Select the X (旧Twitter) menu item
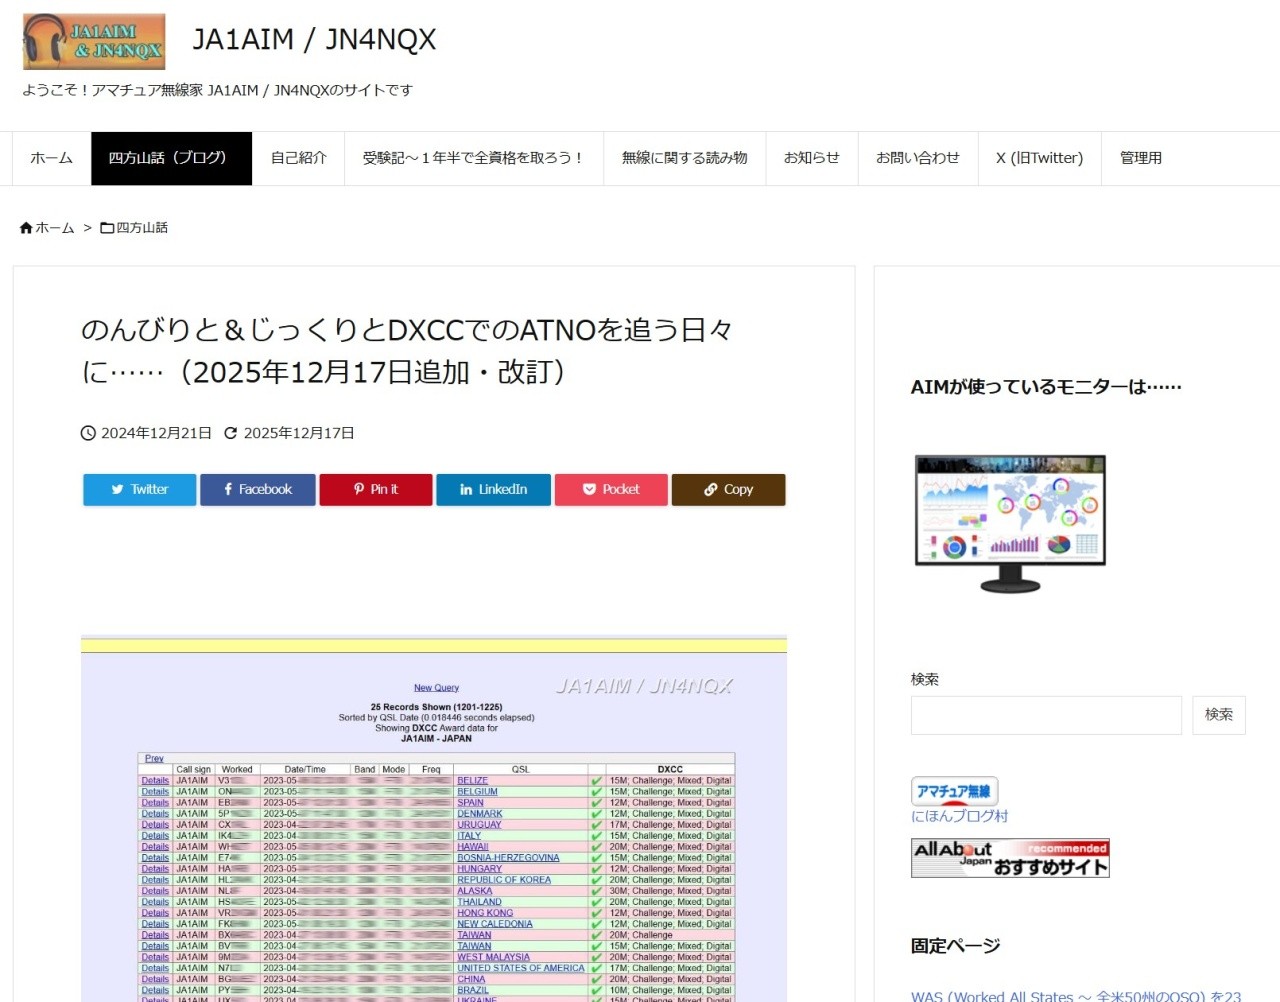This screenshot has width=1280, height=1002. pos(1039,158)
